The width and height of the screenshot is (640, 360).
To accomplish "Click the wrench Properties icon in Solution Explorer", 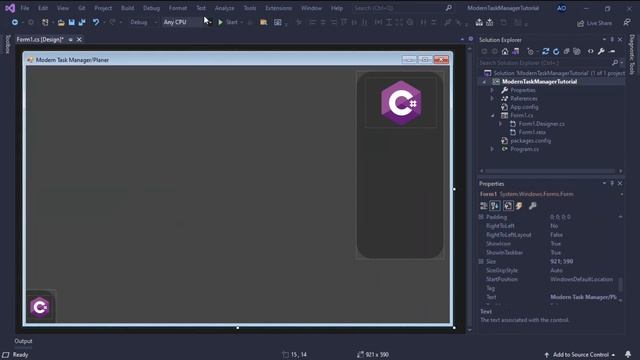I will (x=601, y=51).
